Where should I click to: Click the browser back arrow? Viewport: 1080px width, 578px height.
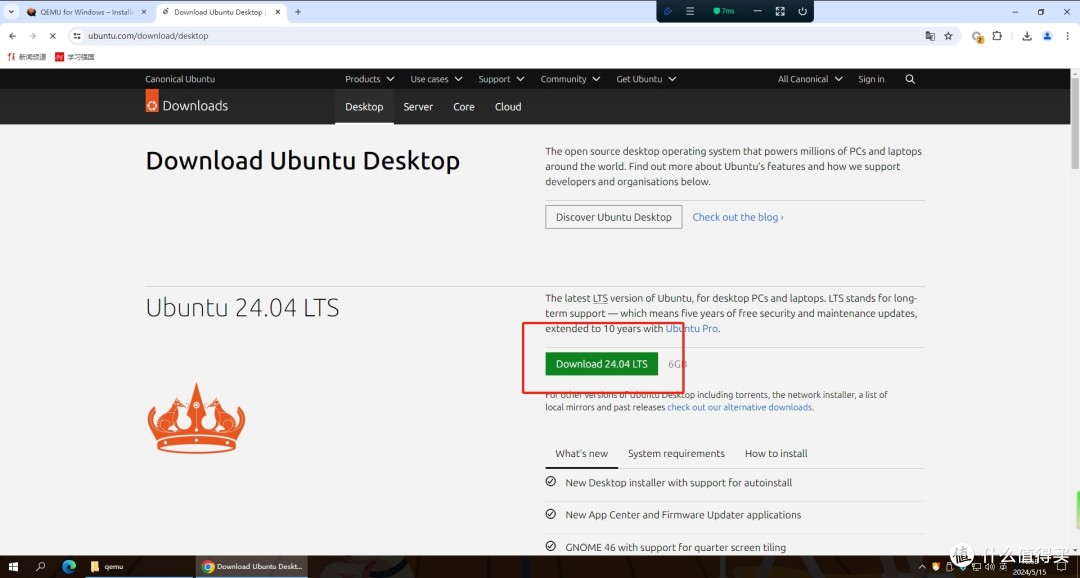point(12,36)
